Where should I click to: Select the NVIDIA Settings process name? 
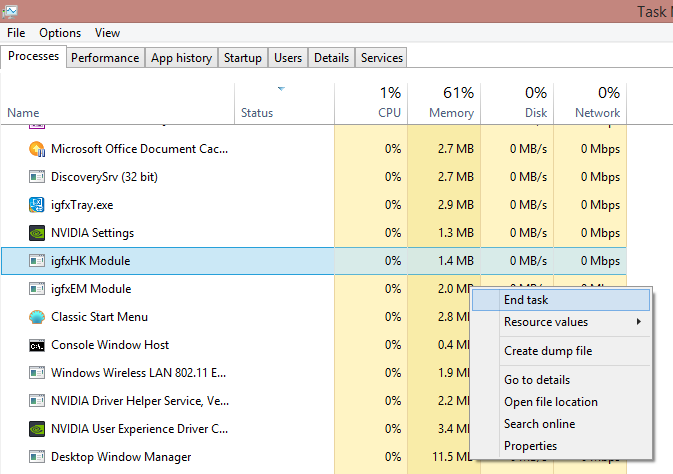[x=92, y=233]
